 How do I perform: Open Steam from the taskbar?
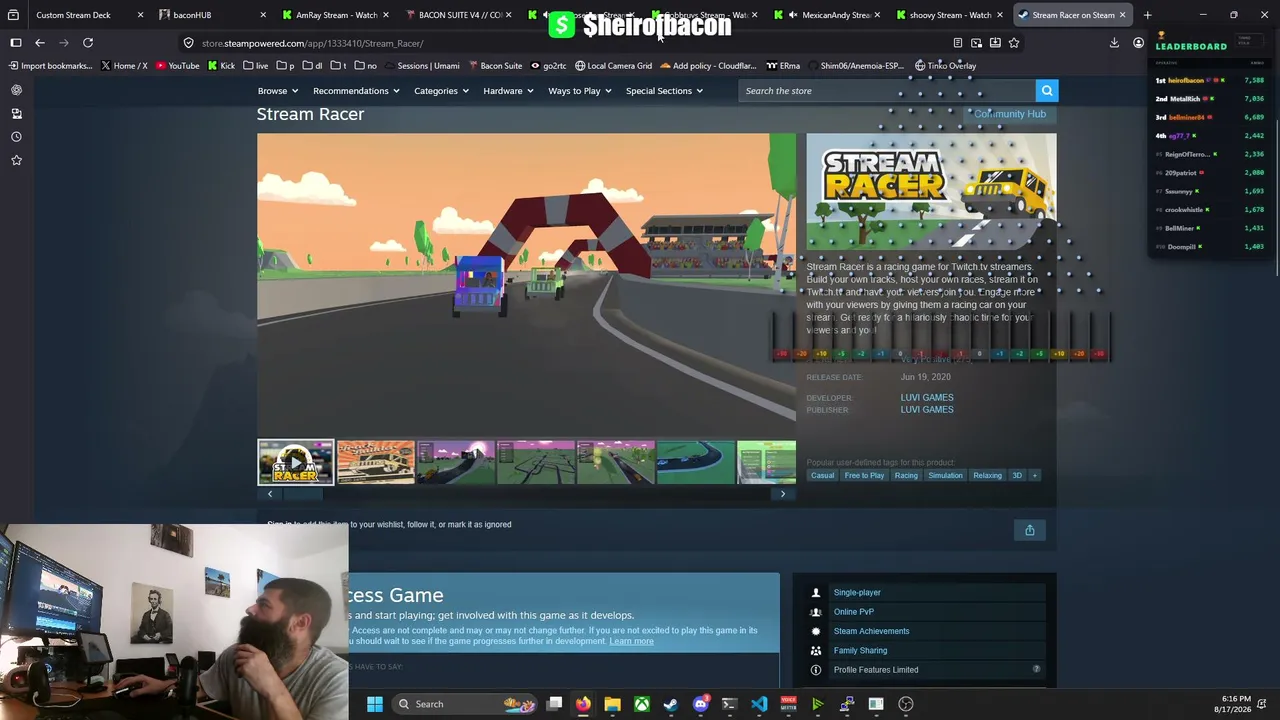pyautogui.click(x=670, y=704)
